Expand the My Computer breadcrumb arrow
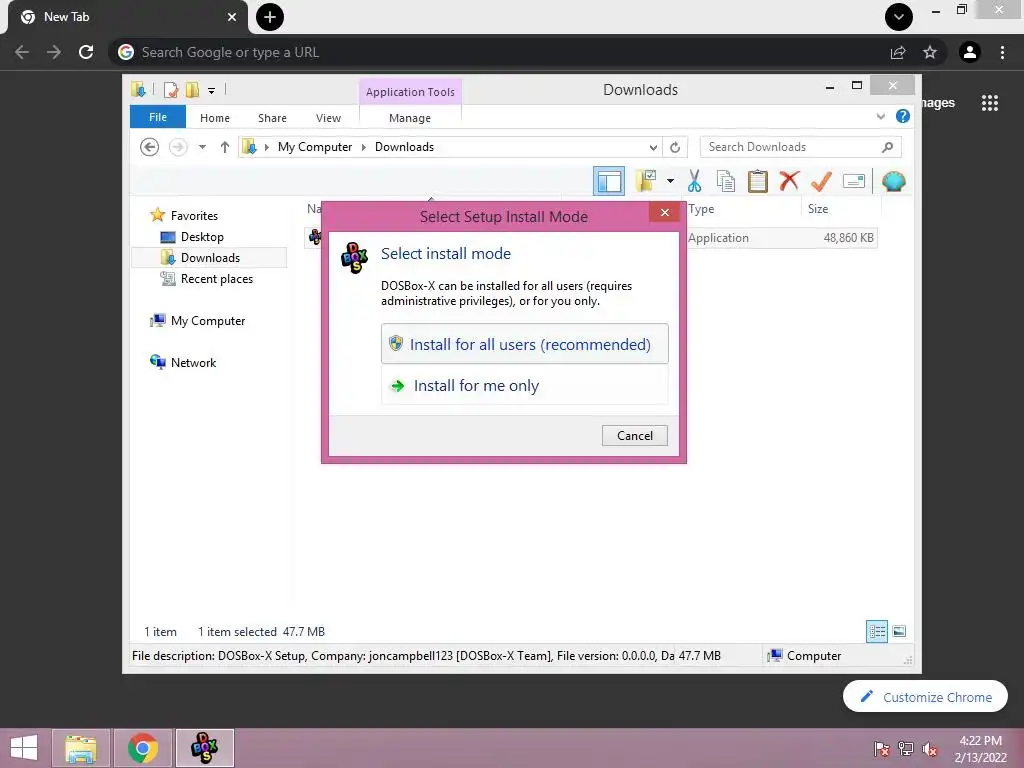 point(364,148)
